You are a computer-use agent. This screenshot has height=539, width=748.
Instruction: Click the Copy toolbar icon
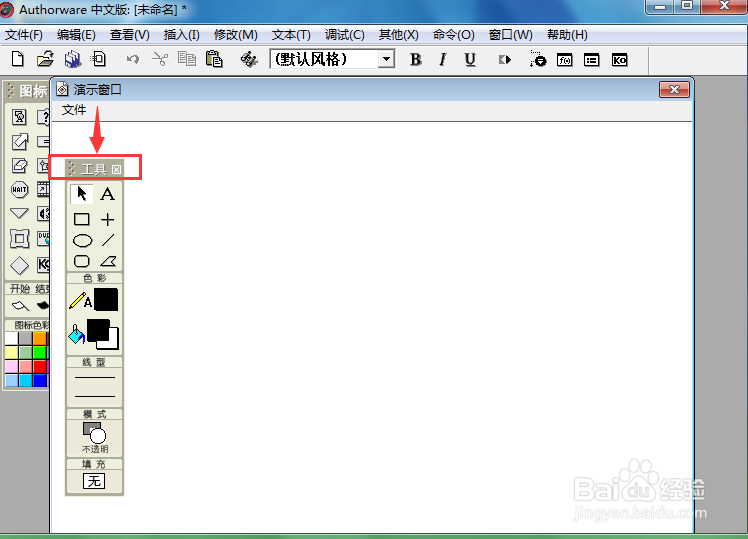click(187, 59)
